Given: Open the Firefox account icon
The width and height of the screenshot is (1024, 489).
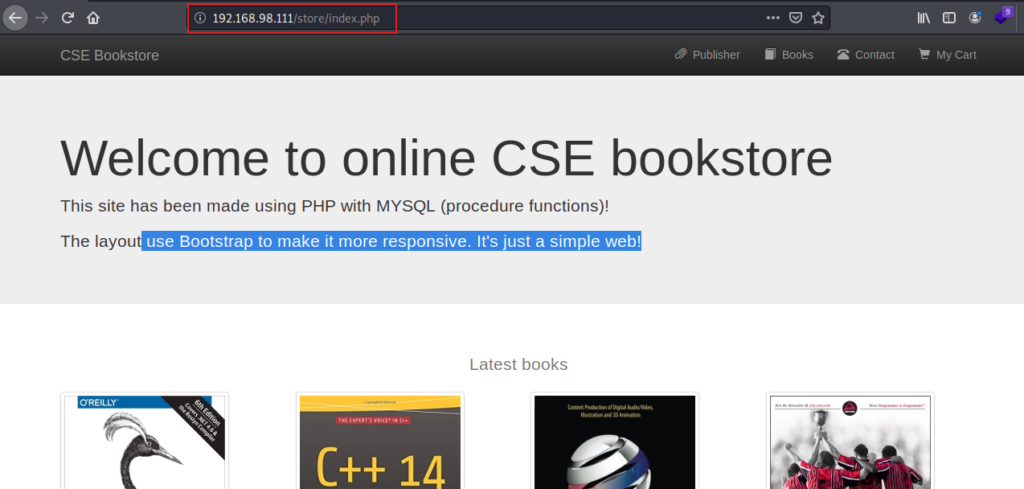Looking at the screenshot, I should [975, 18].
